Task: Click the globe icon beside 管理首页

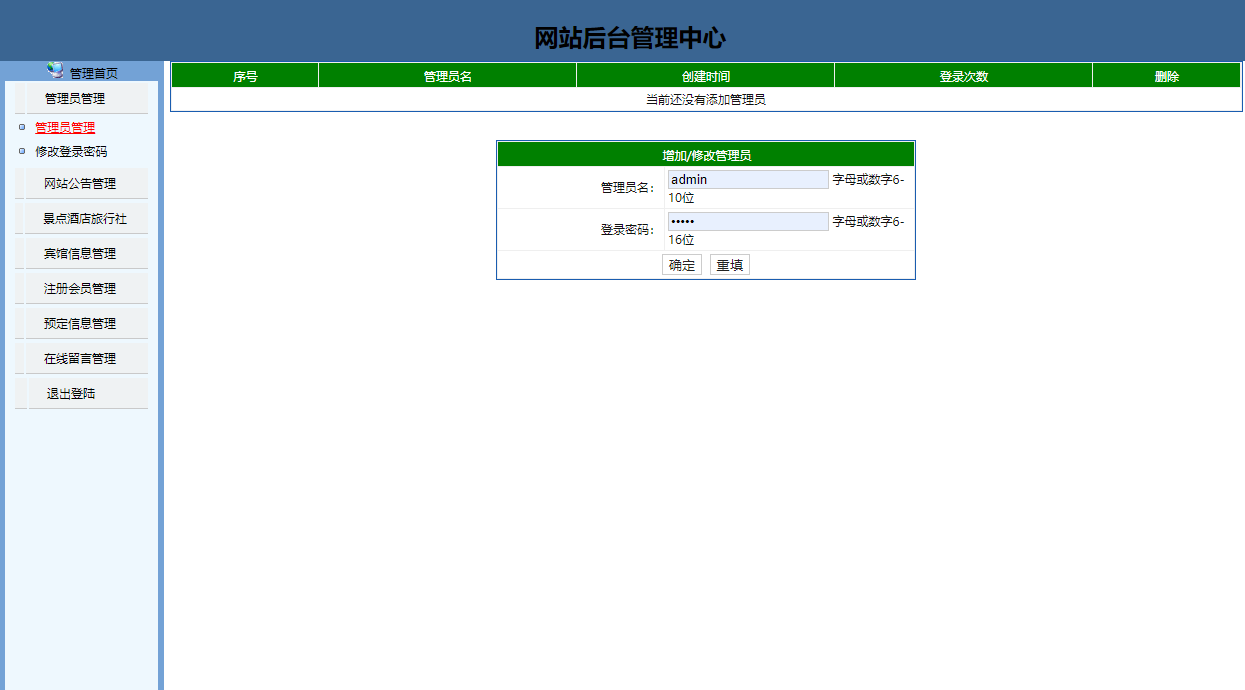Action: point(56,69)
